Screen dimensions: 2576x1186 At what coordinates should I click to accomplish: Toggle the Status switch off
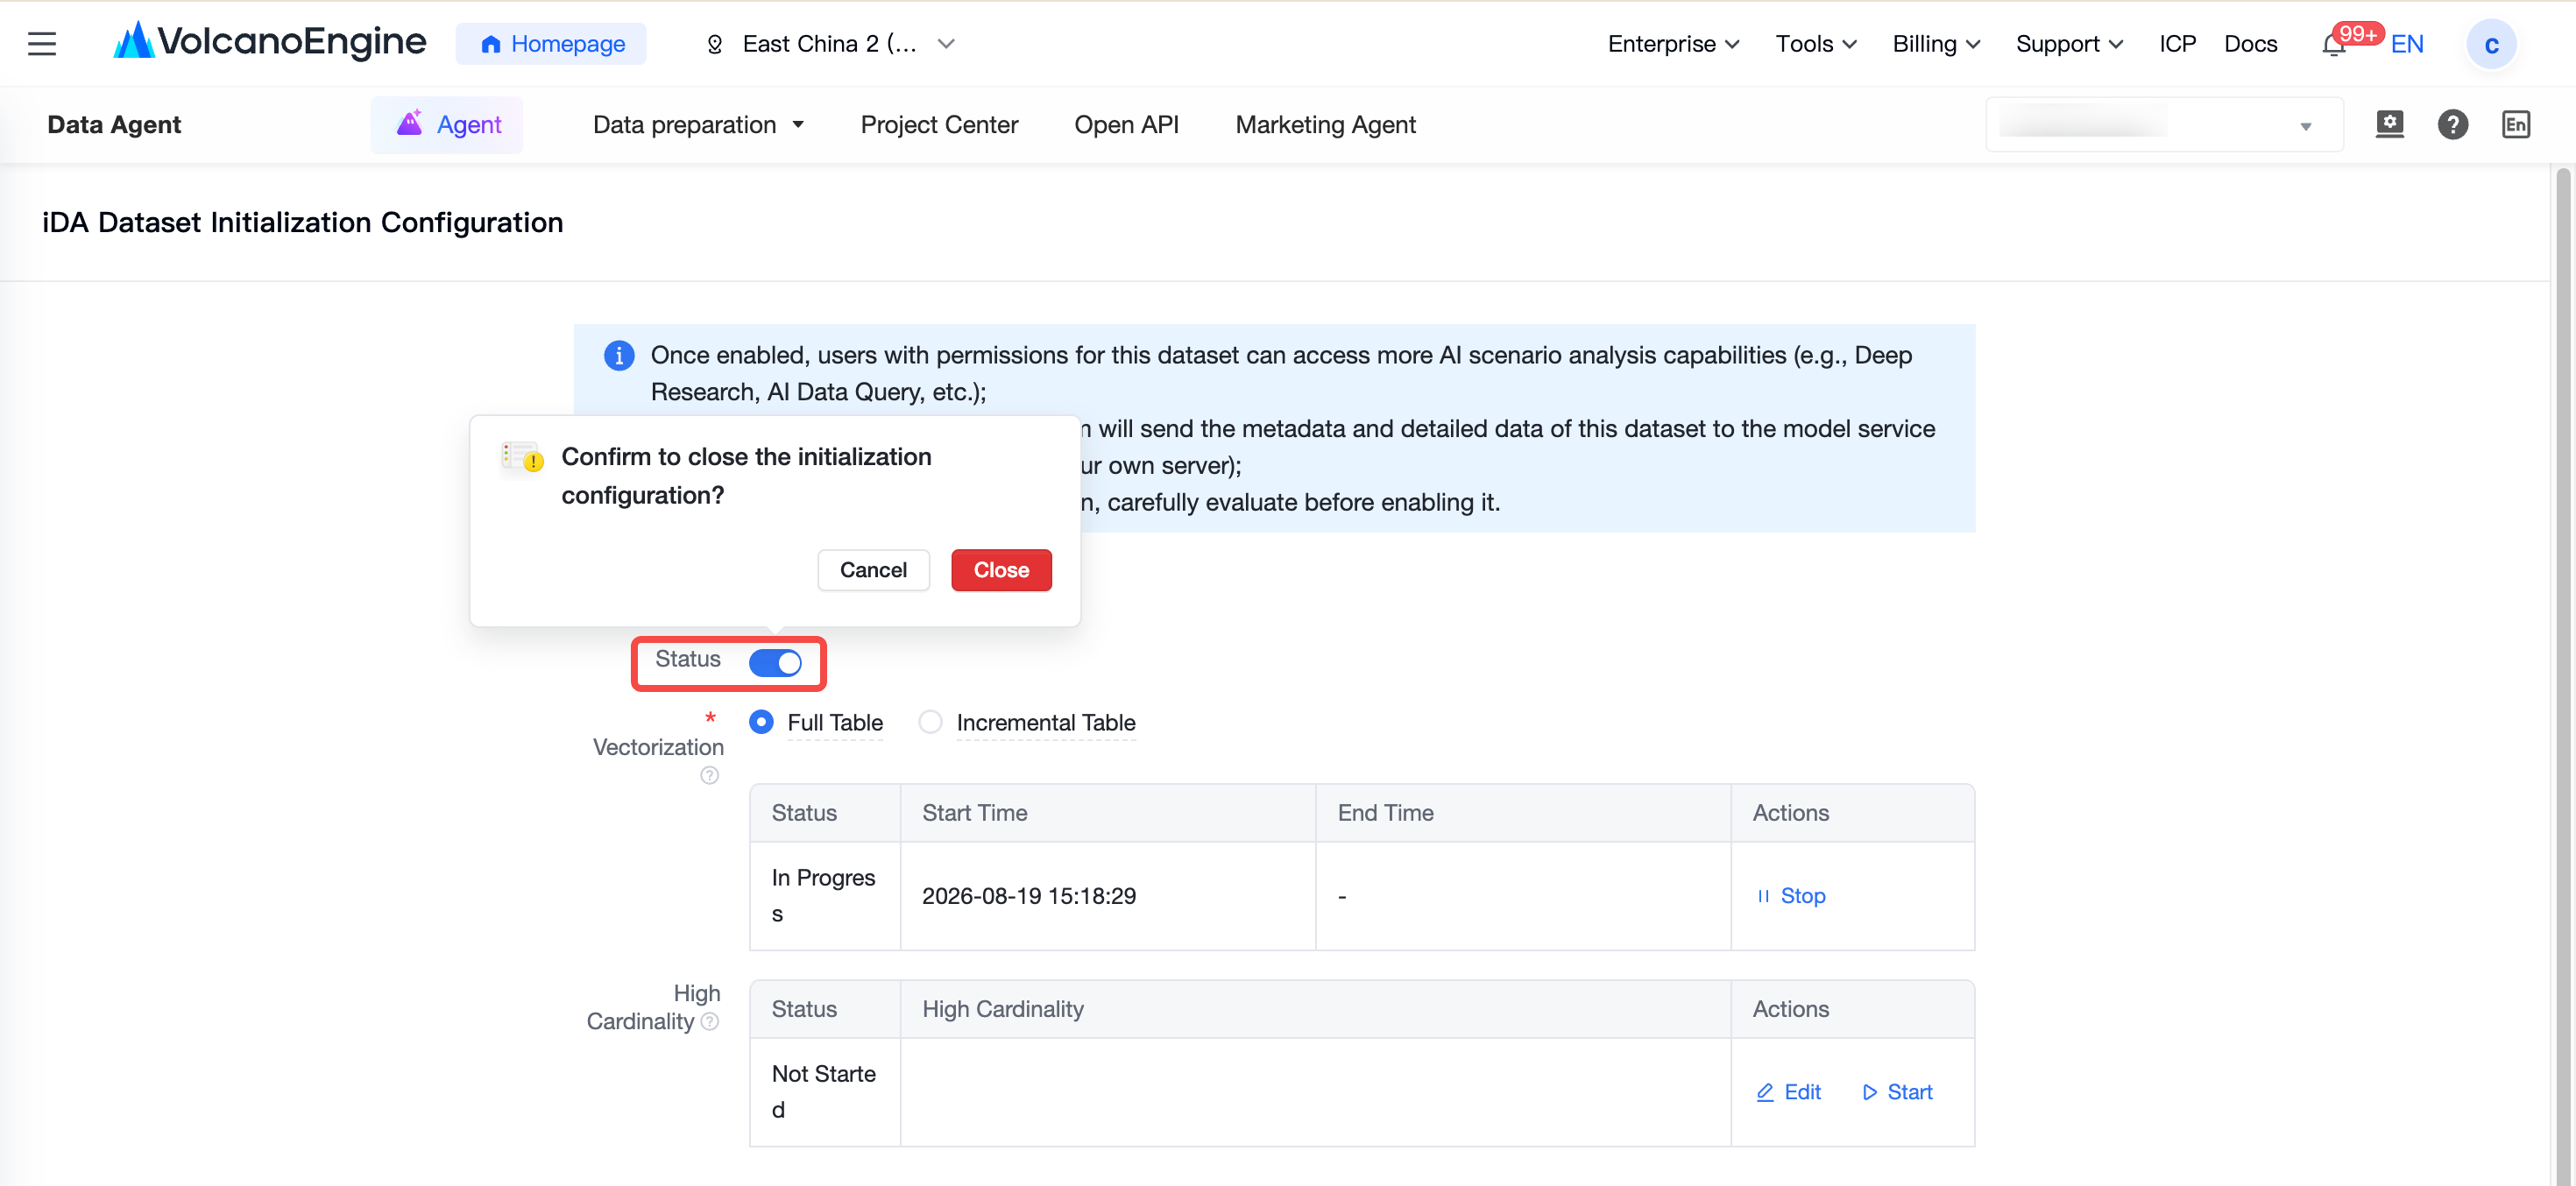click(x=775, y=662)
